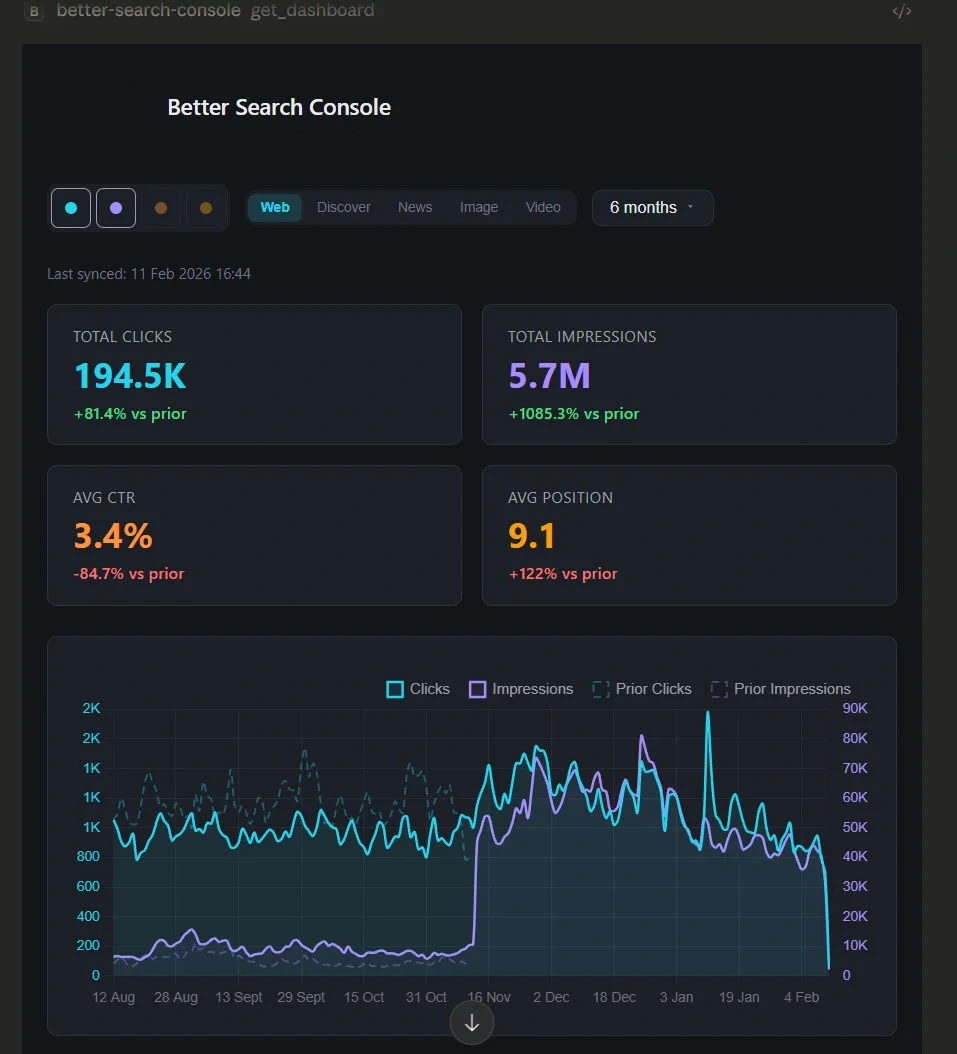Viewport: 957px width, 1054px height.
Task: Click the 19 Jan x-axis label
Action: [x=739, y=997]
